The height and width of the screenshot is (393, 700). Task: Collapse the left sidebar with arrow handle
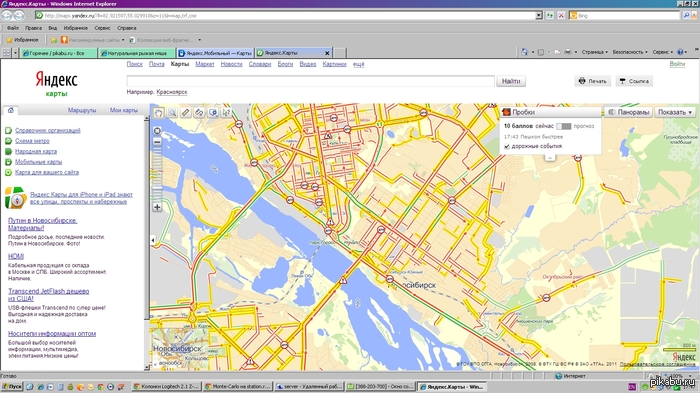153,240
